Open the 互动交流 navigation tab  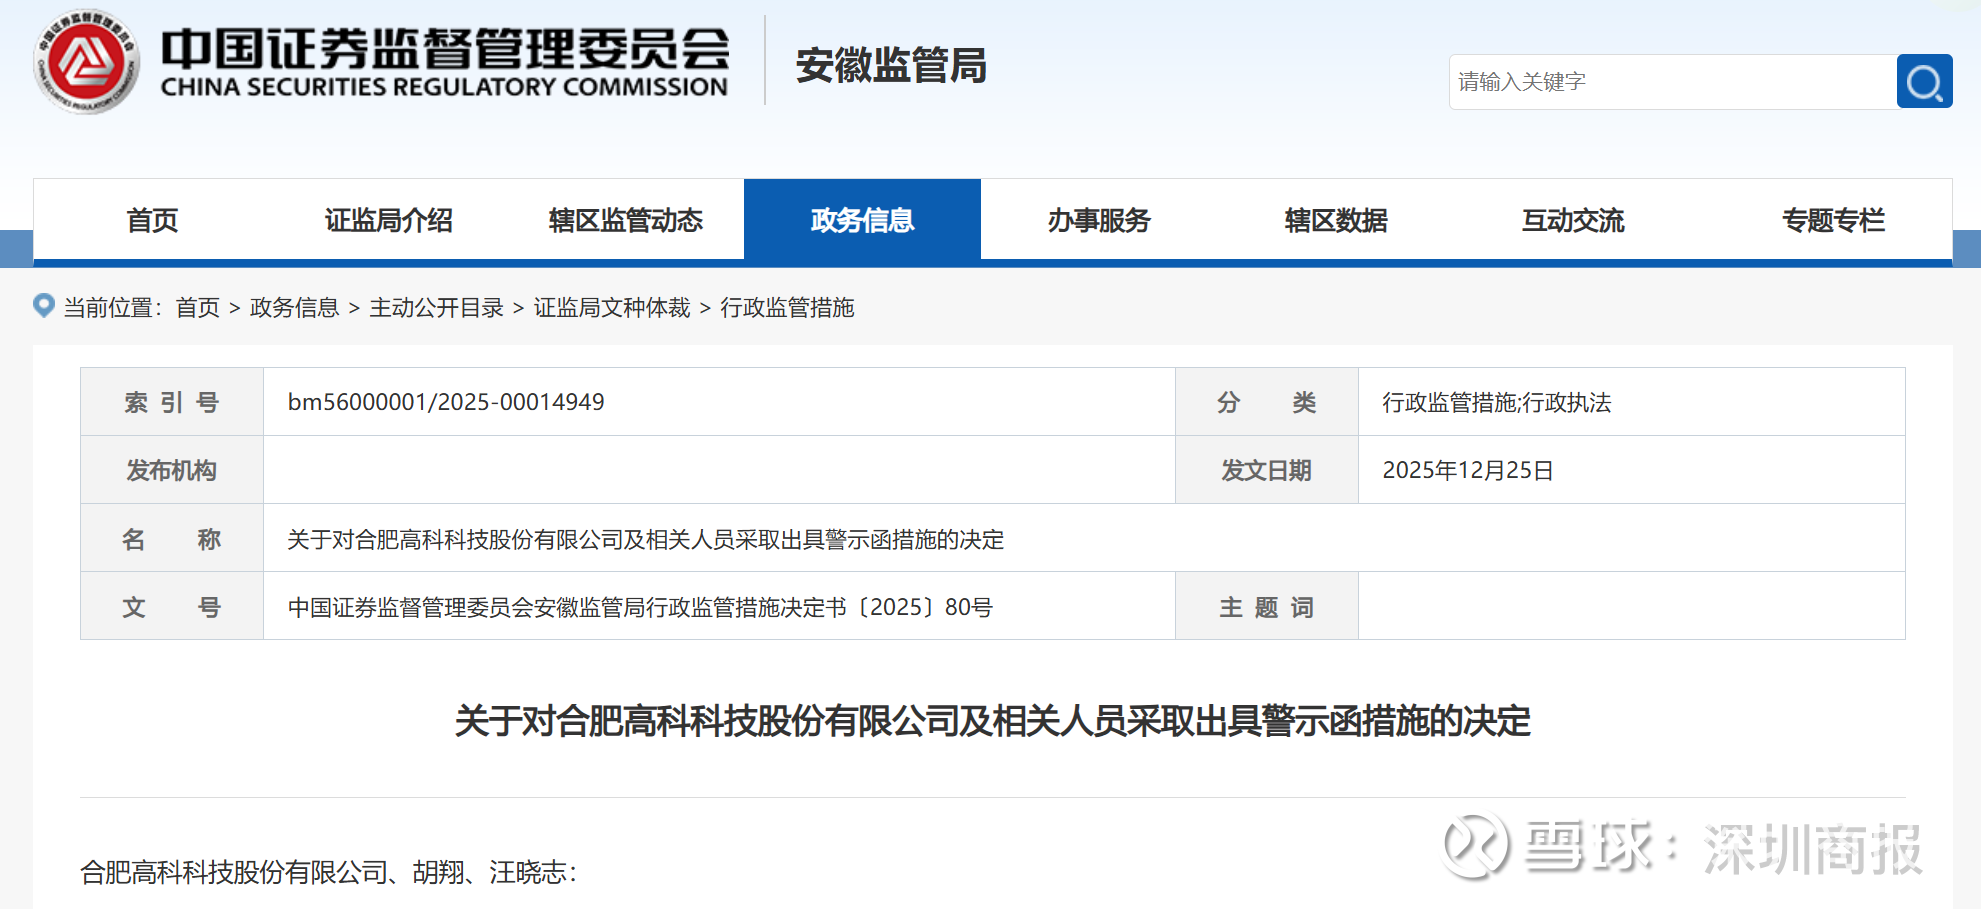[x=1573, y=220]
